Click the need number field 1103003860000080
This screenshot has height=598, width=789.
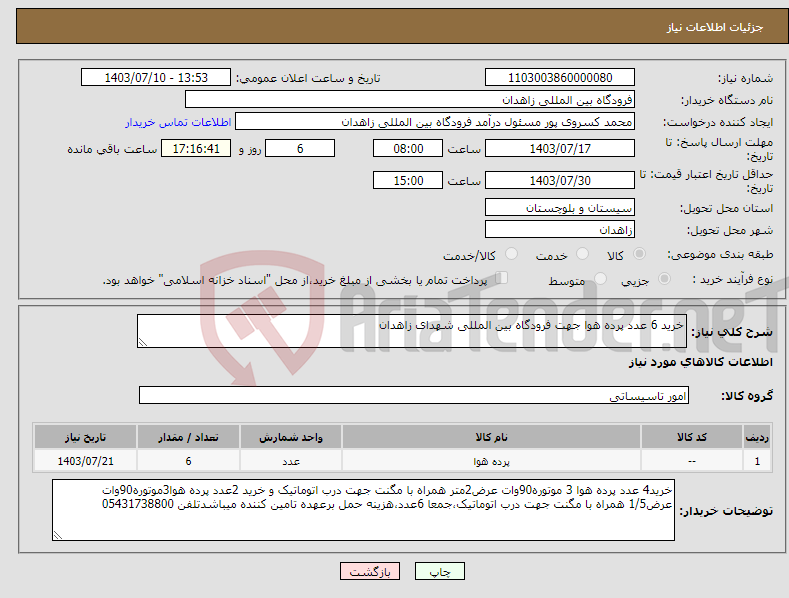[x=560, y=78]
